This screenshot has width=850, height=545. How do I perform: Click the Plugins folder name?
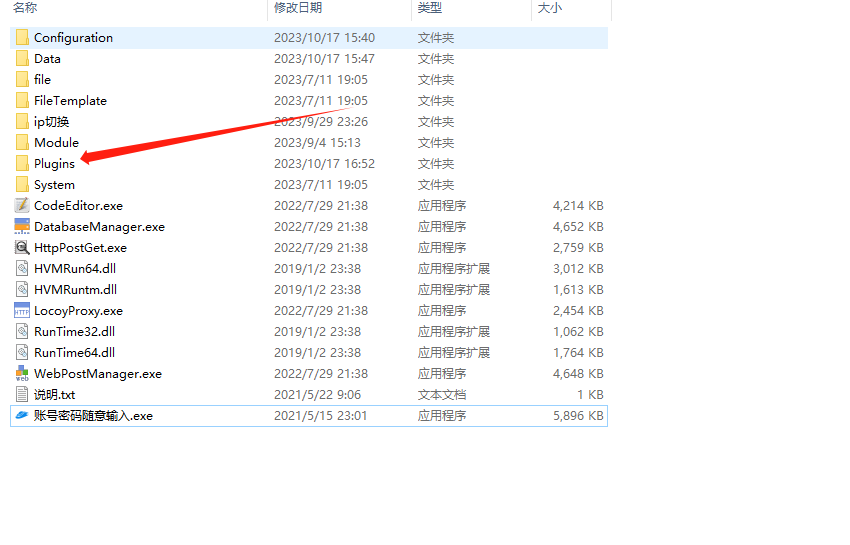click(x=54, y=164)
